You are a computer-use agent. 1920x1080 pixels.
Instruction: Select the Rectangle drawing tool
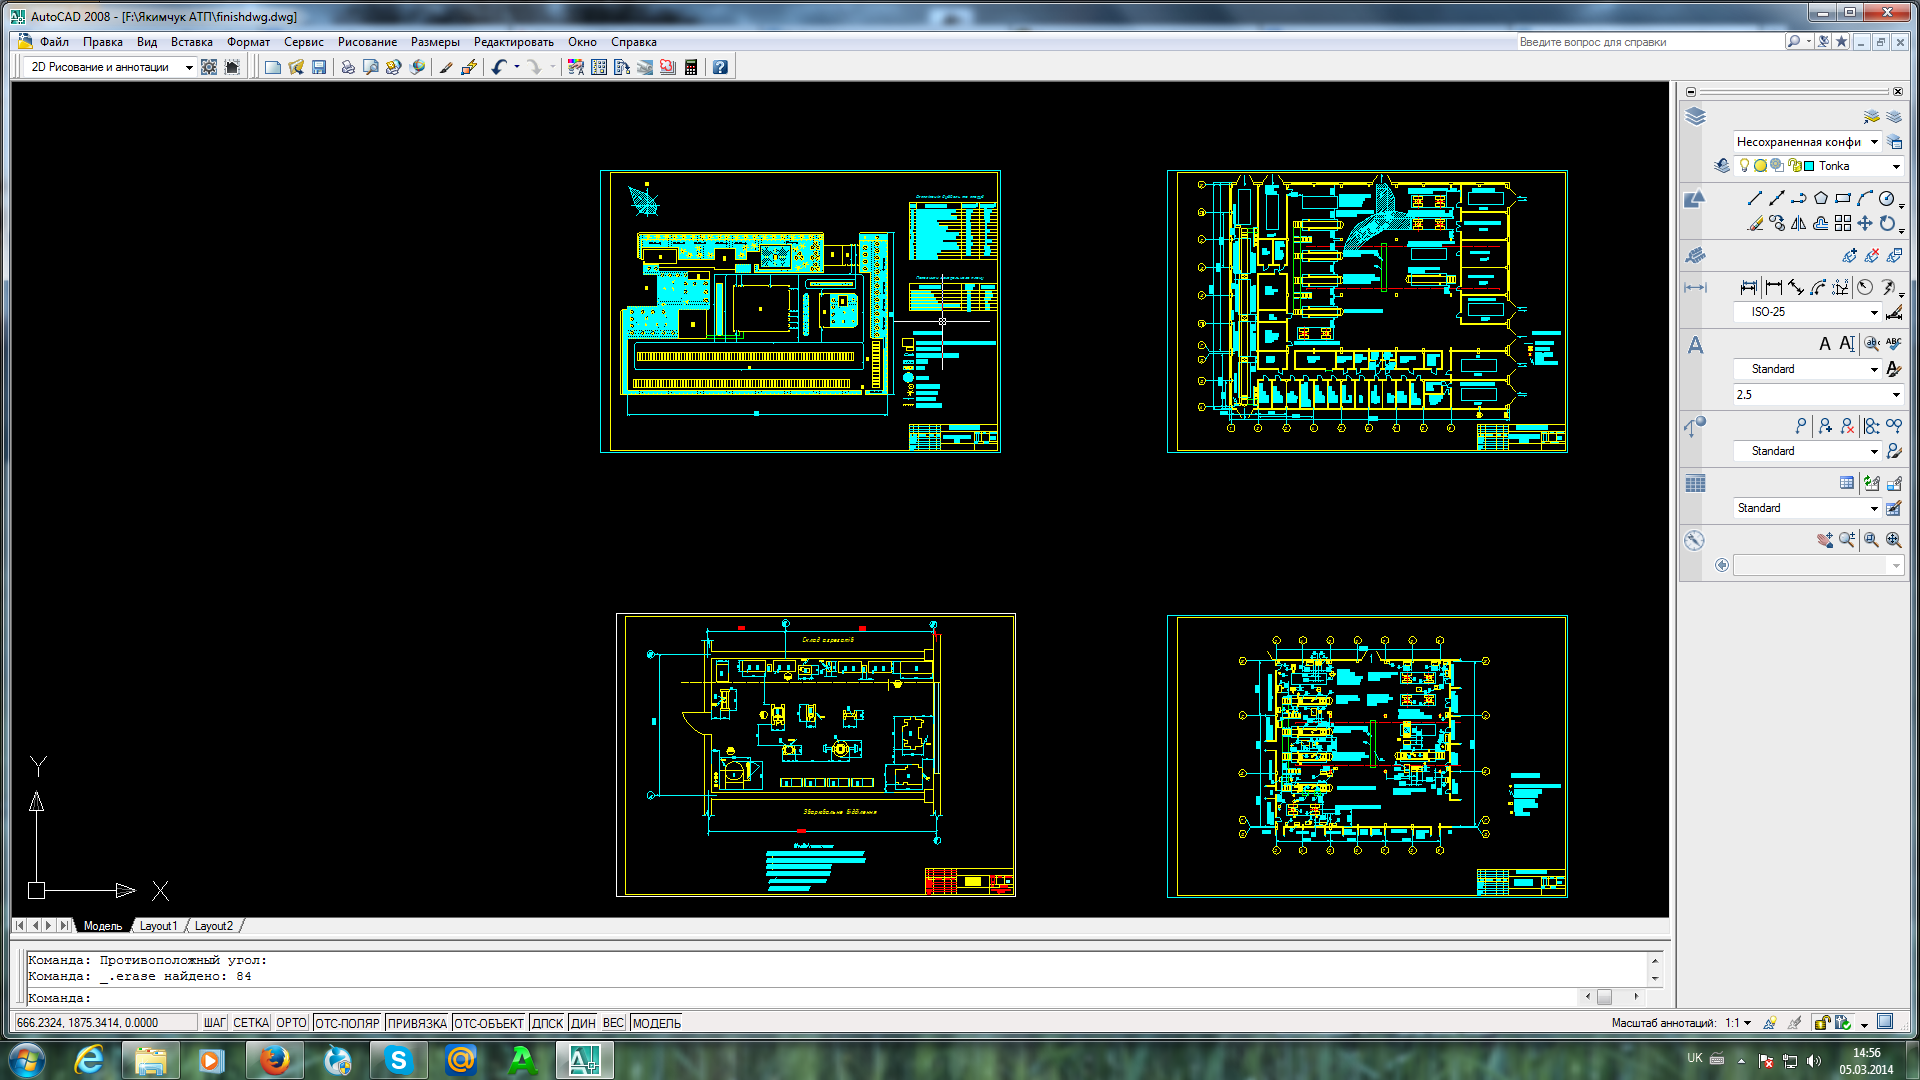(1843, 198)
